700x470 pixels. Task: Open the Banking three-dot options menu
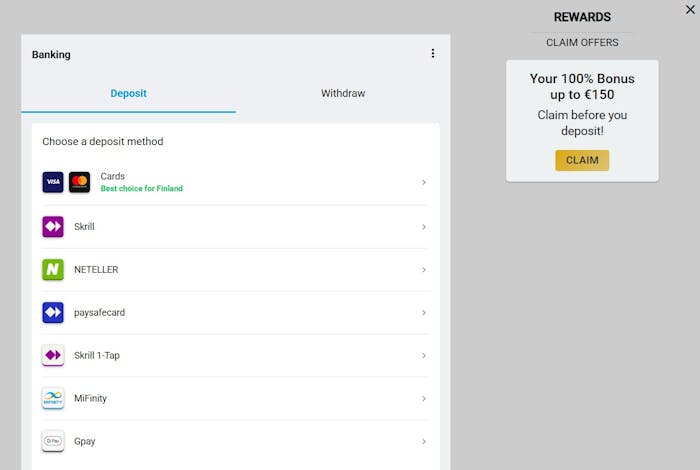pos(433,54)
